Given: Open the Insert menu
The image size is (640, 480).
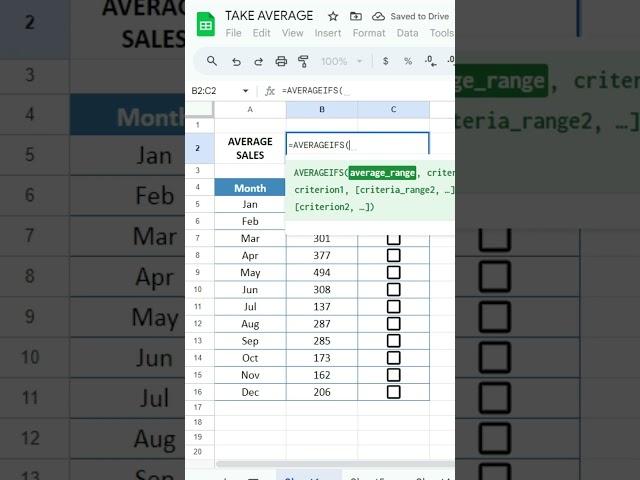Looking at the screenshot, I should [x=328, y=33].
